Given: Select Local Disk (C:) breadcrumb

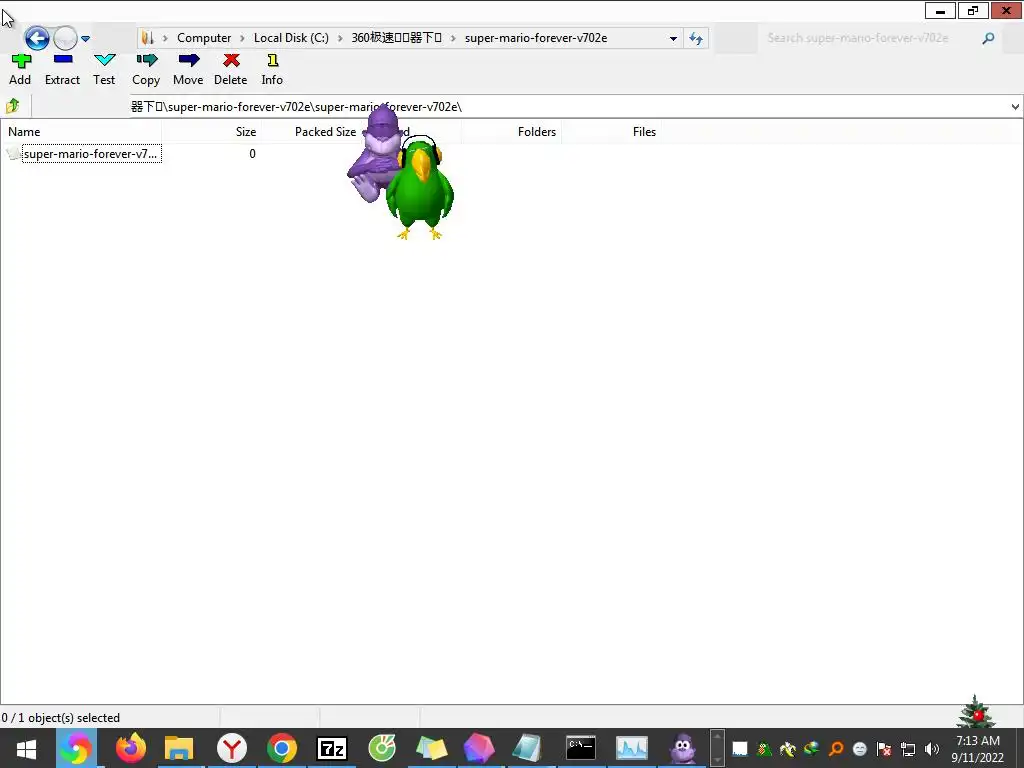Looking at the screenshot, I should pyautogui.click(x=291, y=38).
